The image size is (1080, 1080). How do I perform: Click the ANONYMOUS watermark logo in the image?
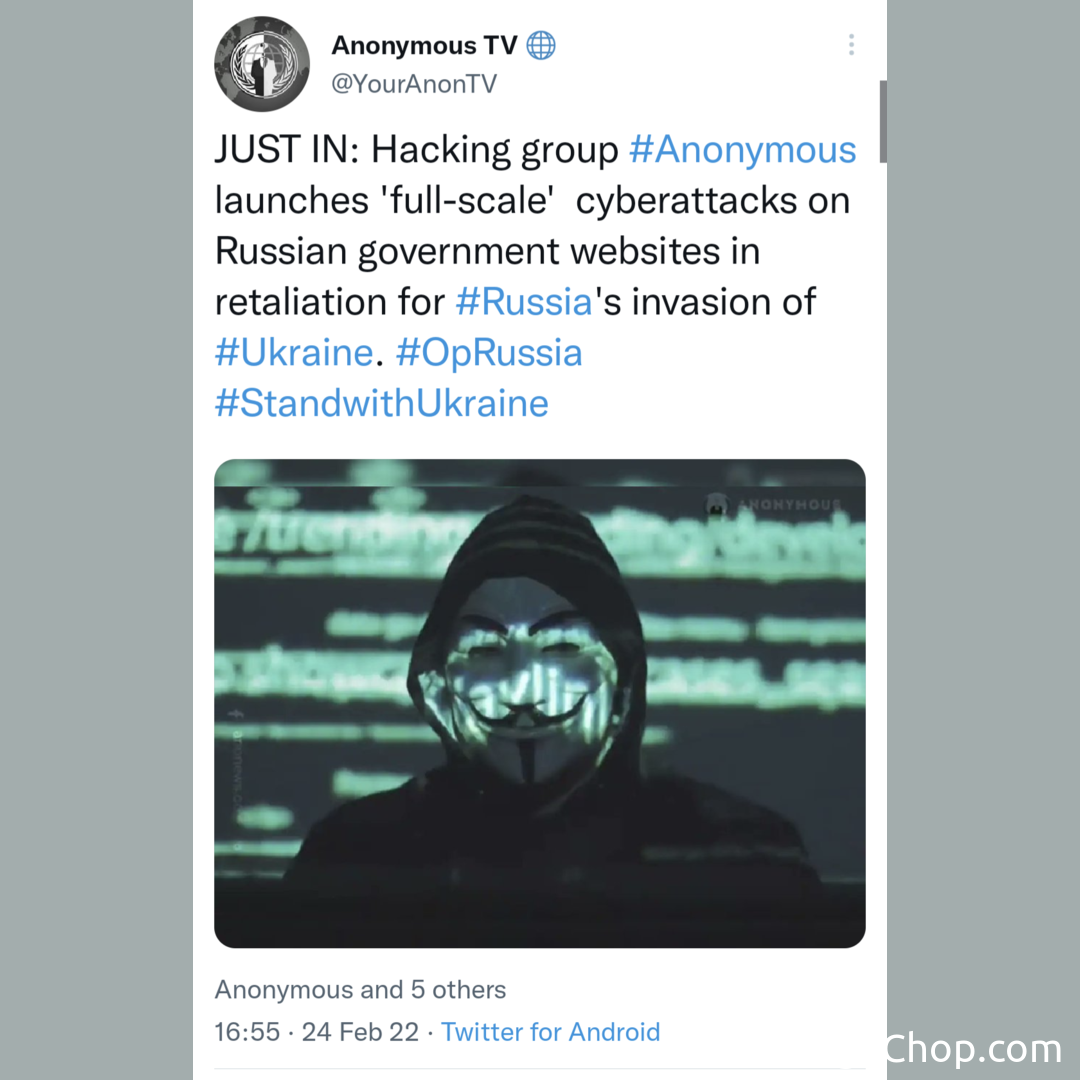point(773,504)
